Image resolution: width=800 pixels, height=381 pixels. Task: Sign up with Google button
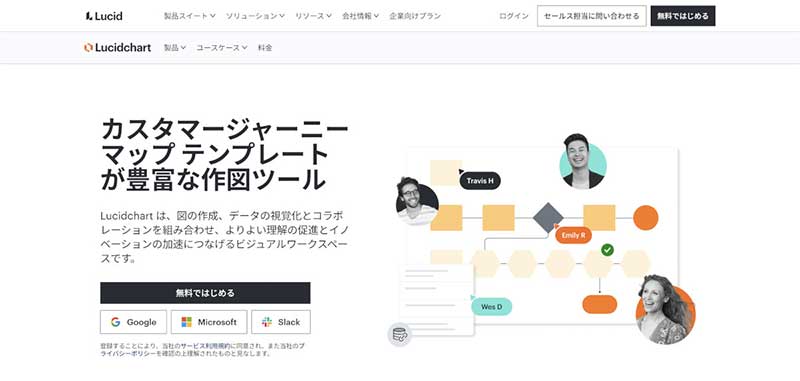(x=133, y=322)
